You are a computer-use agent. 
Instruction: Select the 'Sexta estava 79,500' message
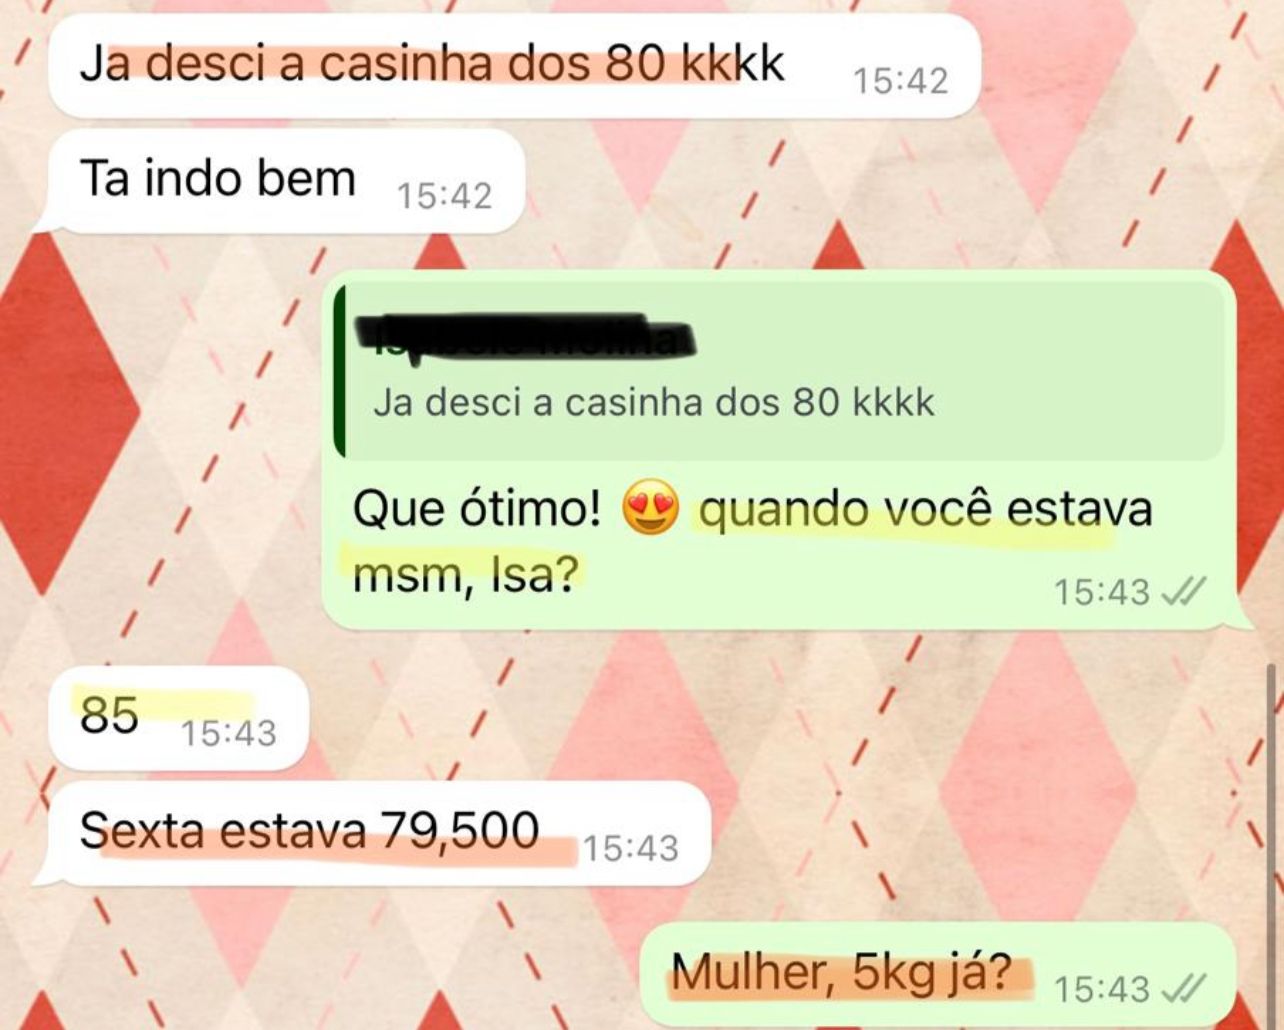372,833
